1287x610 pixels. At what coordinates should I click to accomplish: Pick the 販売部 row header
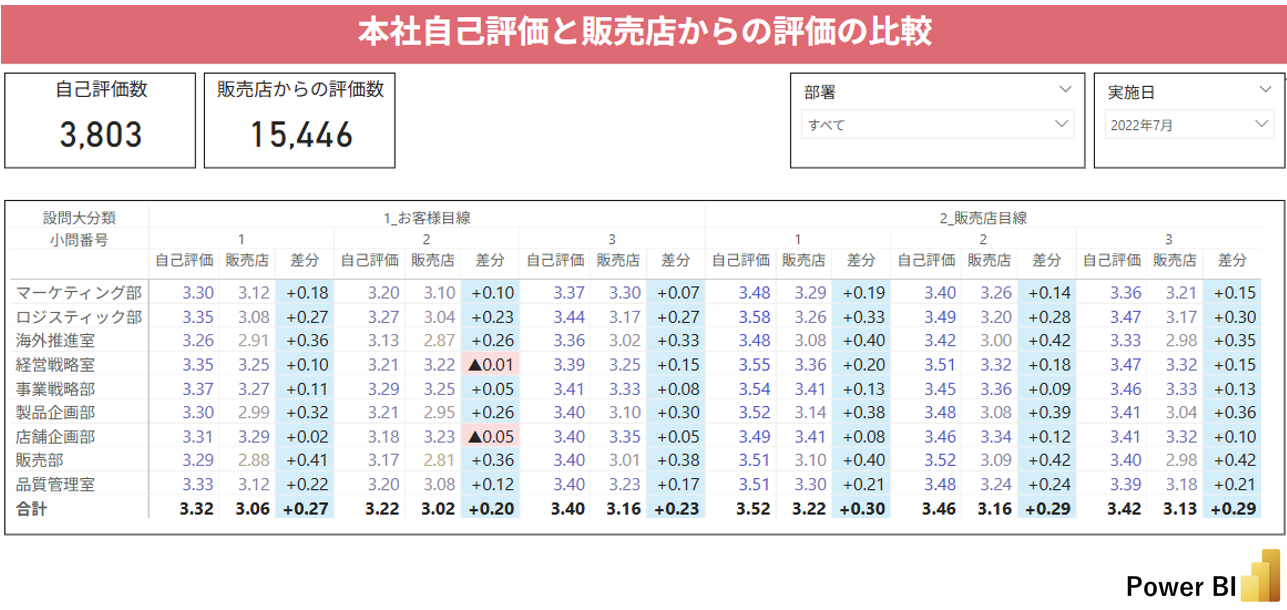point(41,461)
